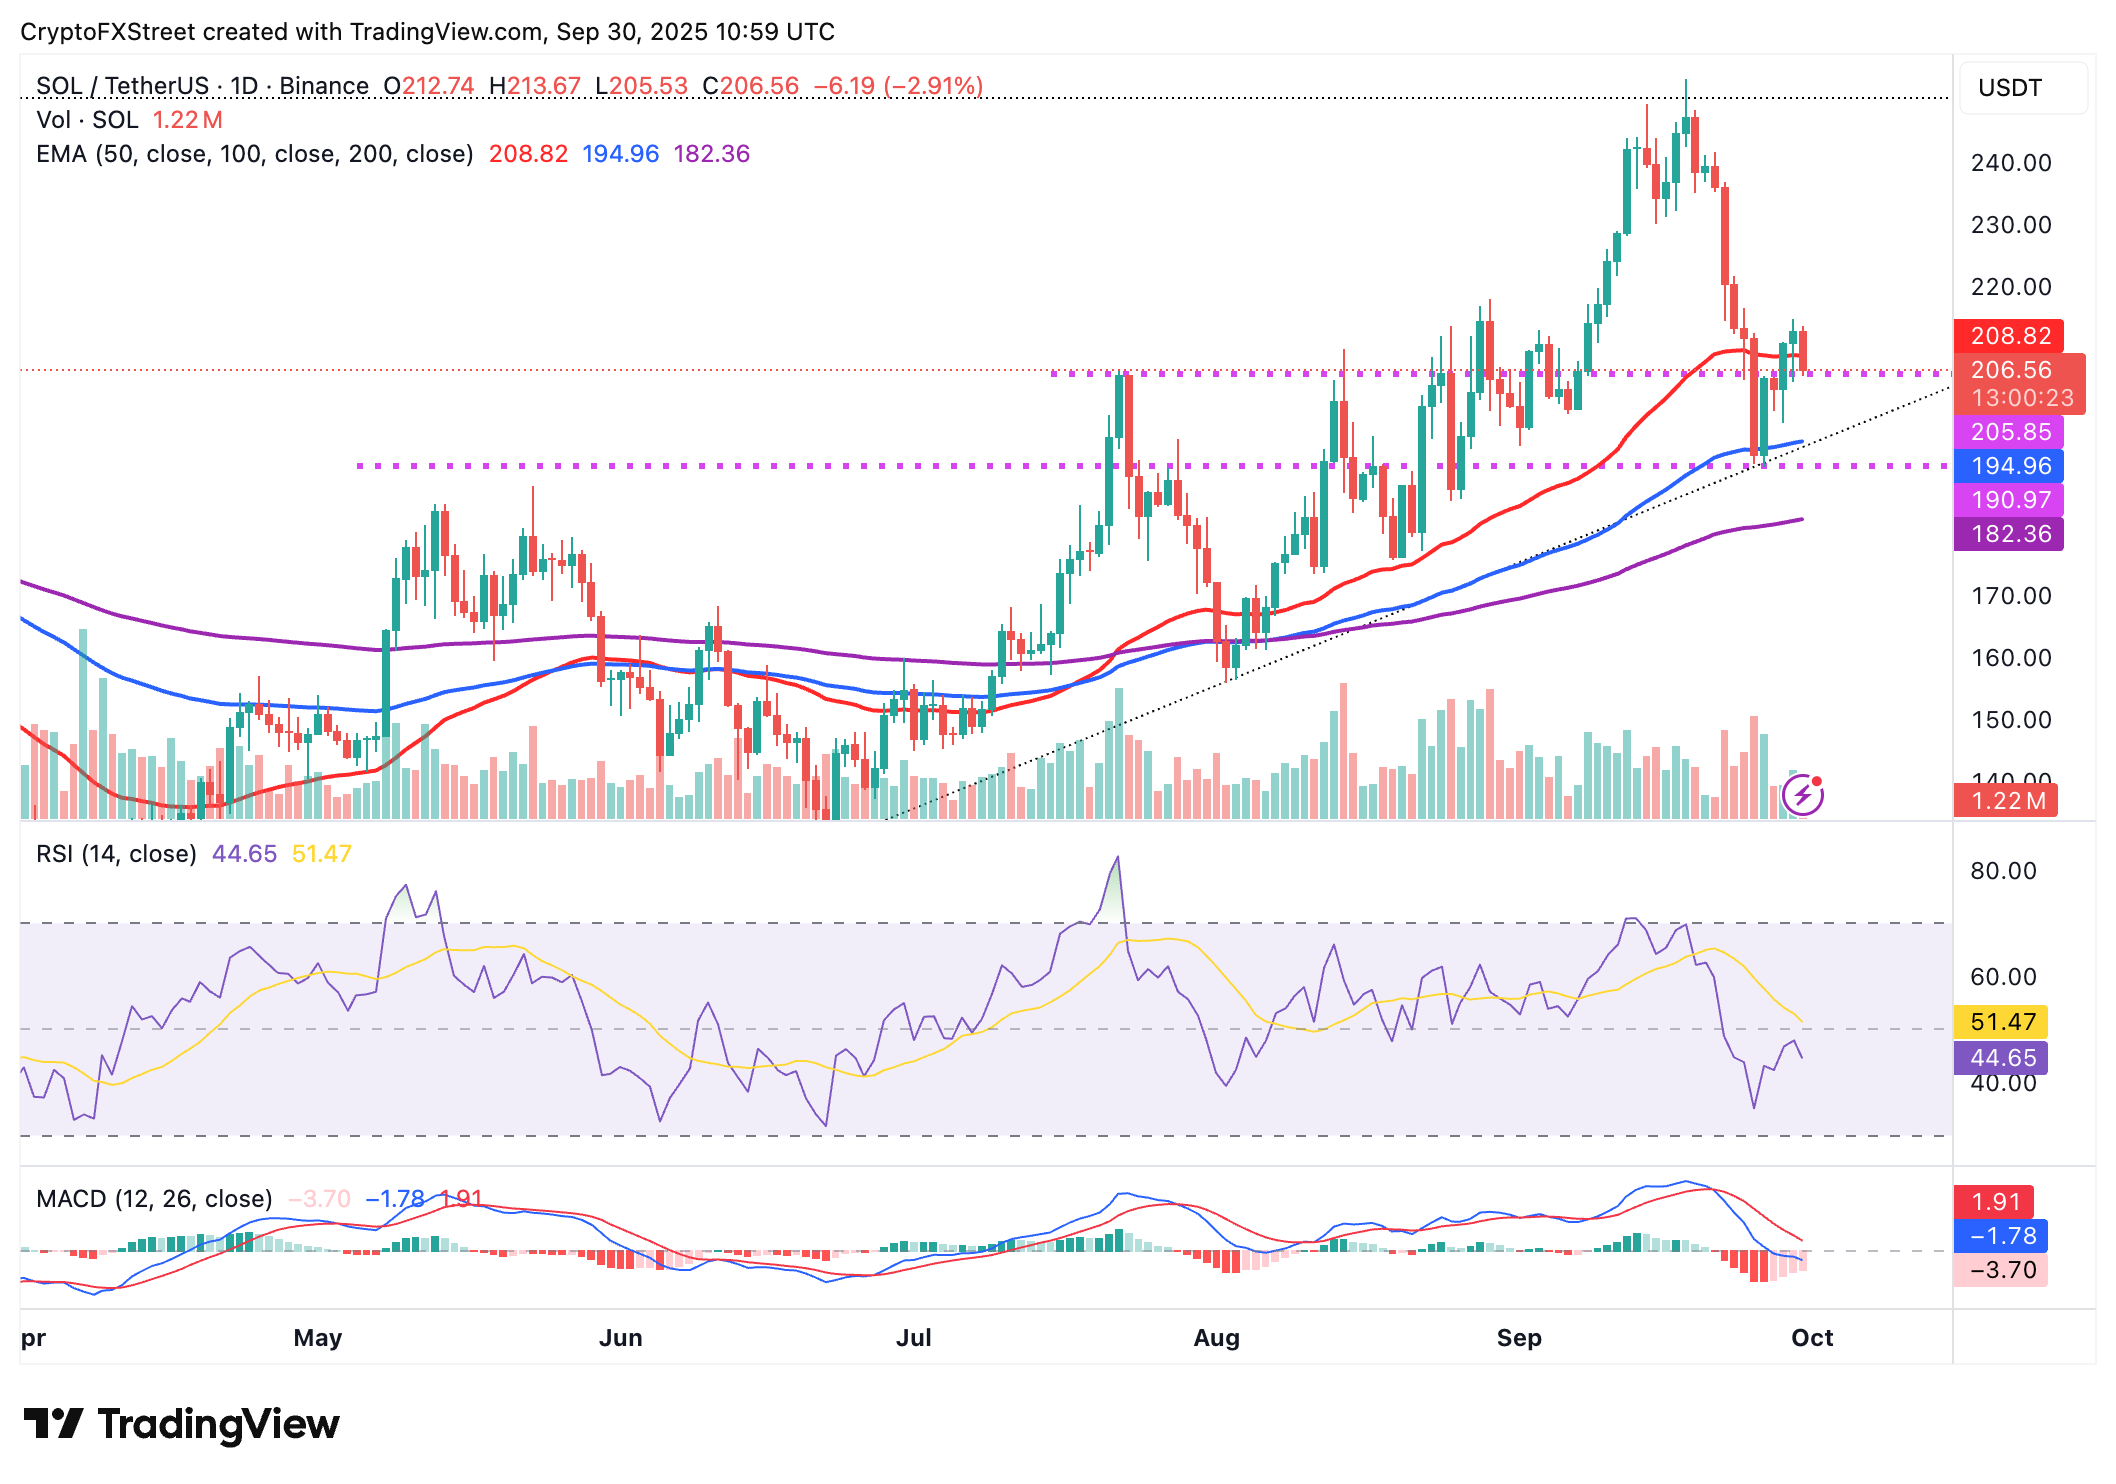Screen dimensions: 2116x1484
Task: Click the Jul label on time axis
Action: (913, 1338)
